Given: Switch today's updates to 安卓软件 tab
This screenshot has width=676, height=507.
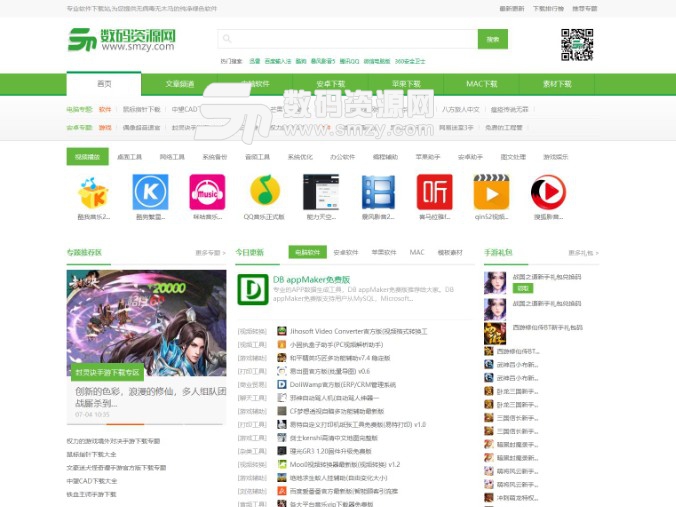Looking at the screenshot, I should [346, 252].
